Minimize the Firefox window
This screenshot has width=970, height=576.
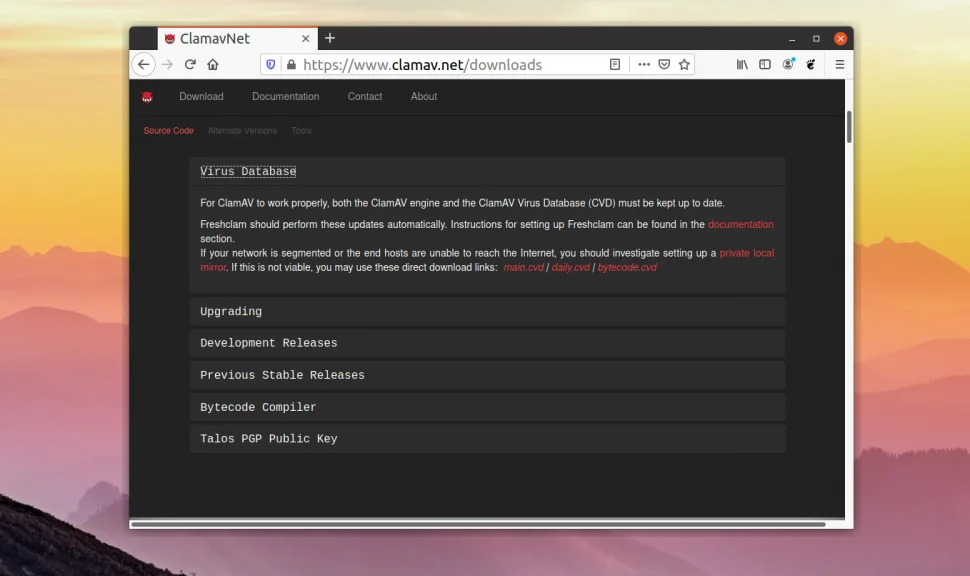[x=792, y=39]
